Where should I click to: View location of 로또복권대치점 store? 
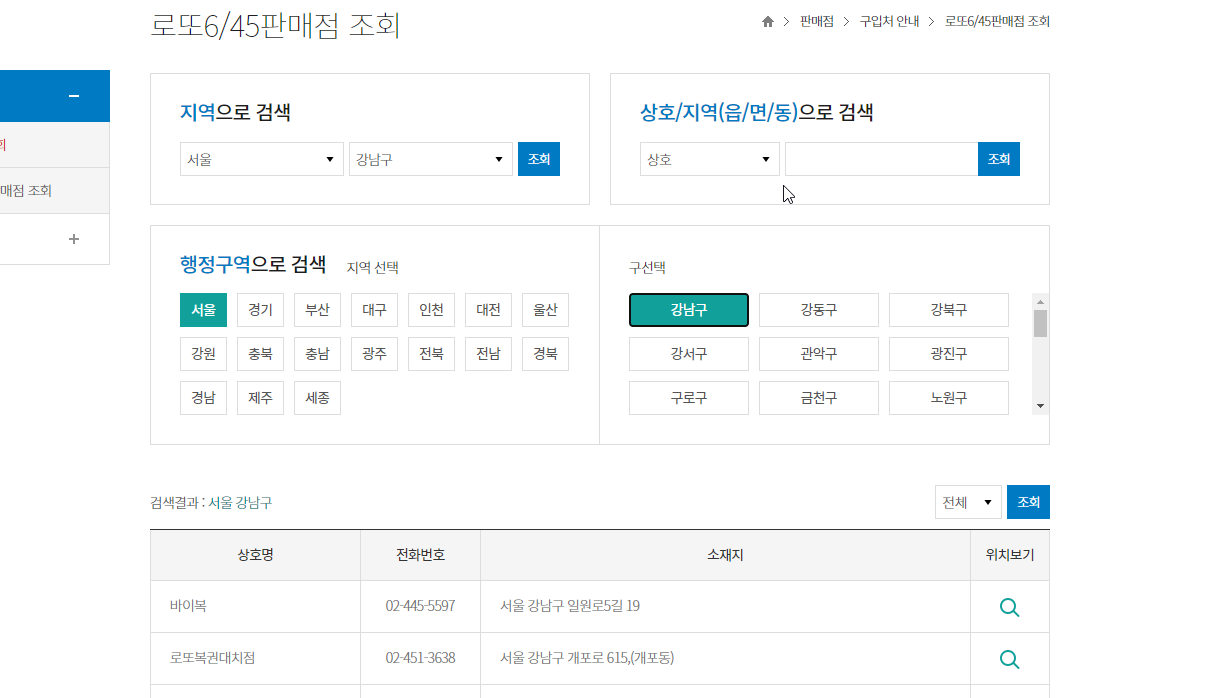click(x=1010, y=659)
